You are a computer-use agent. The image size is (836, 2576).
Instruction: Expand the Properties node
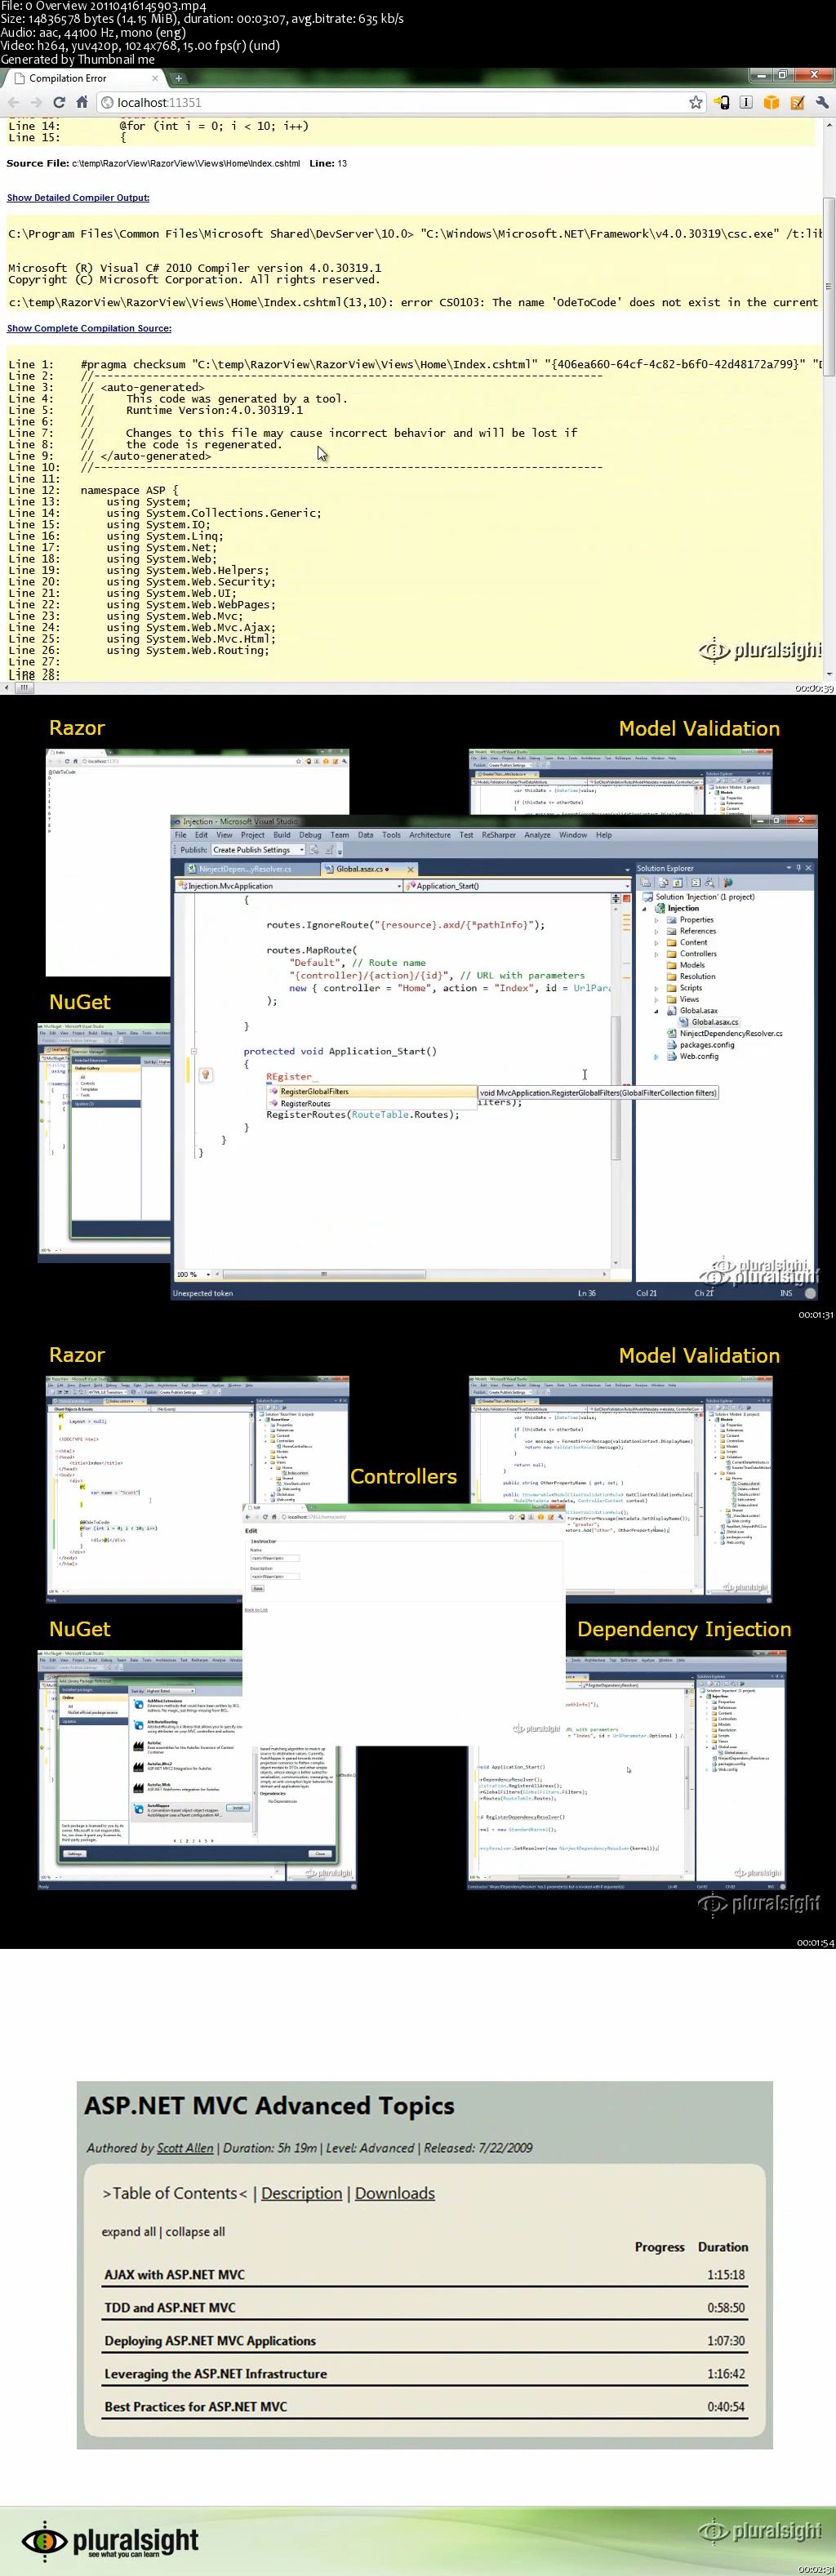point(657,920)
